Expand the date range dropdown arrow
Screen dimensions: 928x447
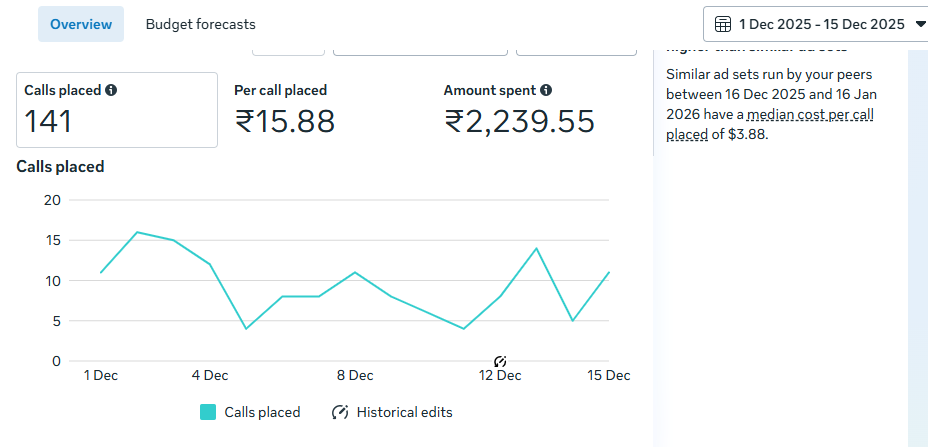pos(920,24)
